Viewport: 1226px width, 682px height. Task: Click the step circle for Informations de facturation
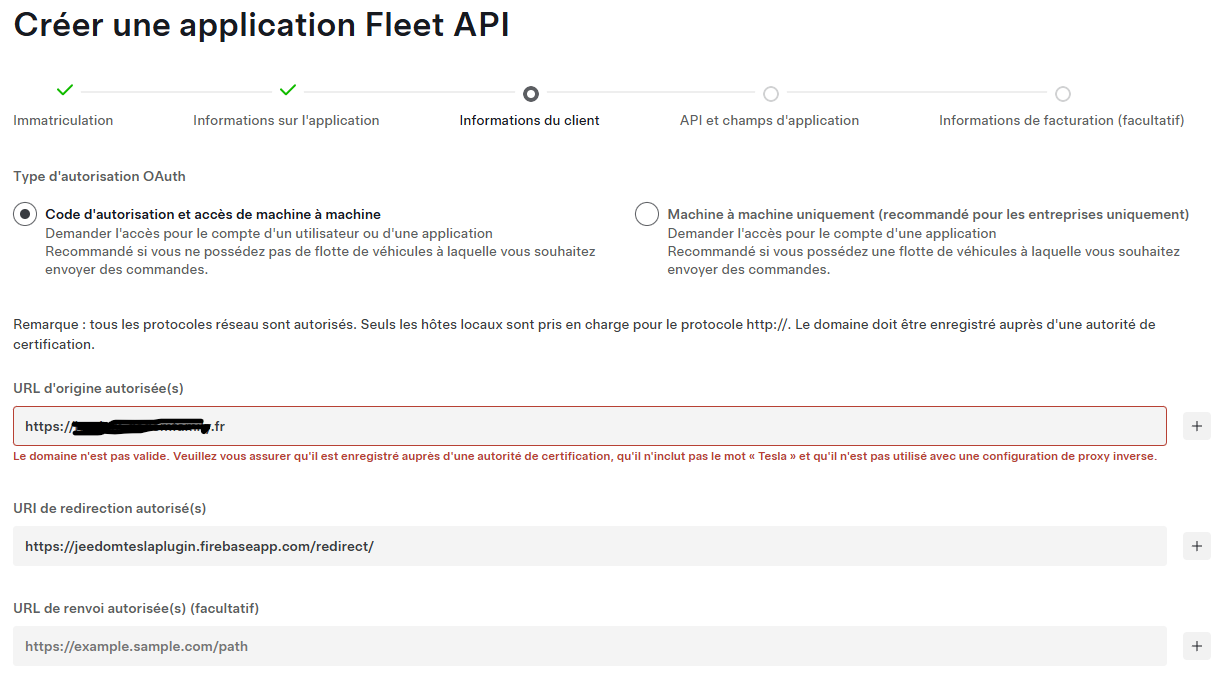tap(1063, 94)
